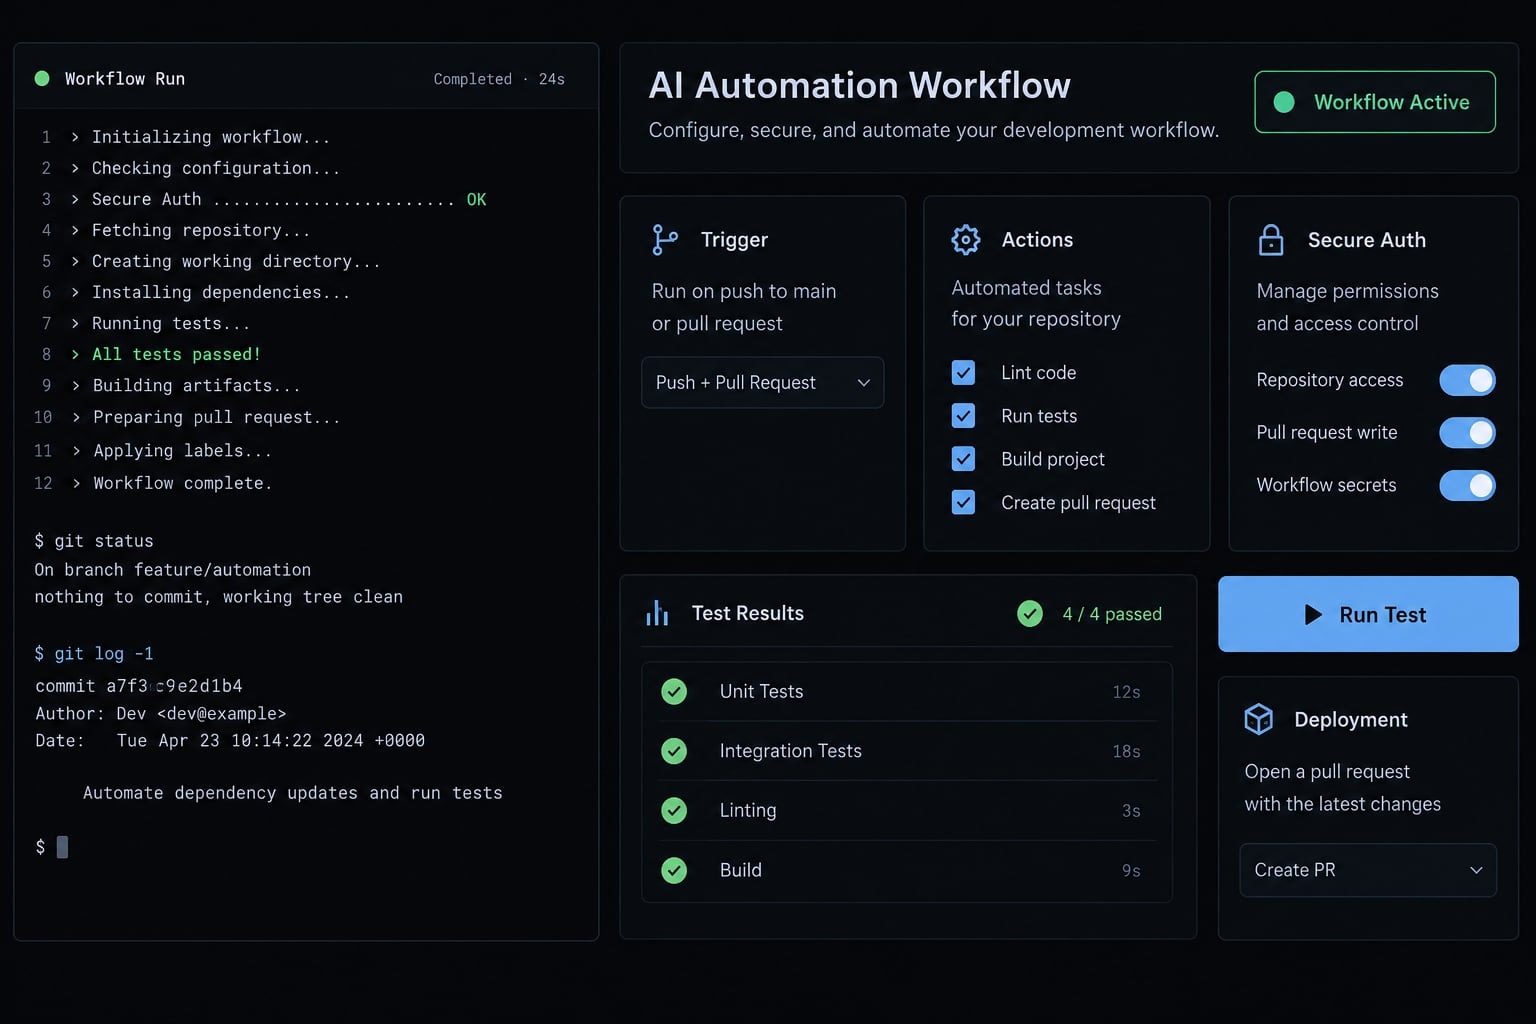Disable the Repository access toggle
This screenshot has width=1536, height=1024.
(x=1467, y=380)
